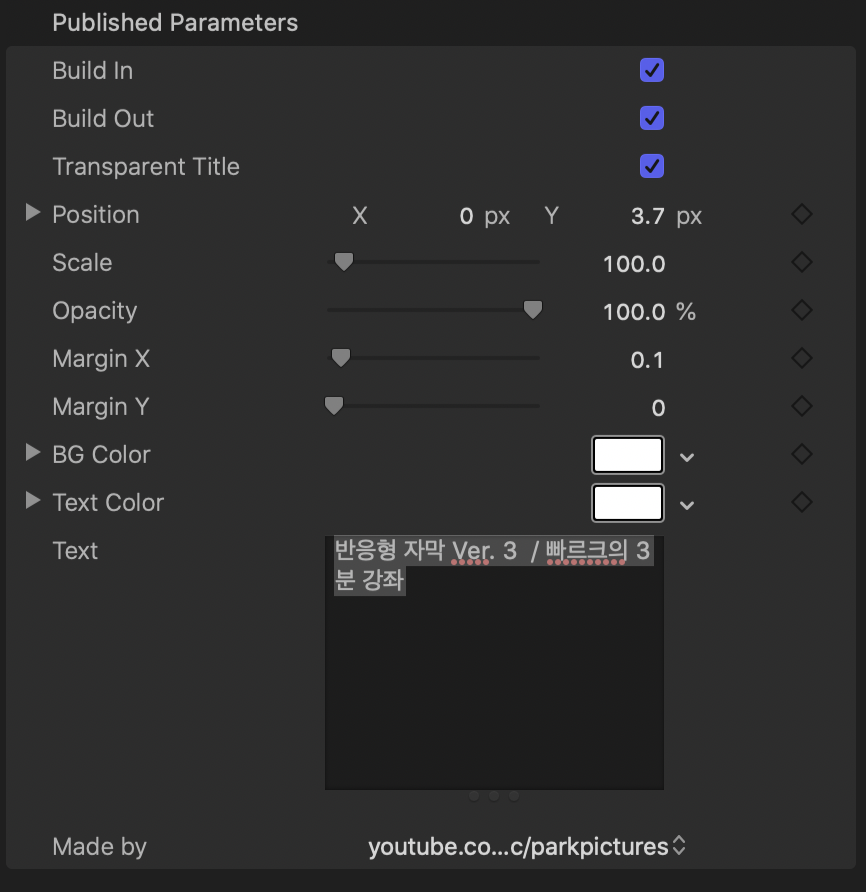The height and width of the screenshot is (892, 866).
Task: Click the Made by label
Action: pyautogui.click(x=100, y=847)
